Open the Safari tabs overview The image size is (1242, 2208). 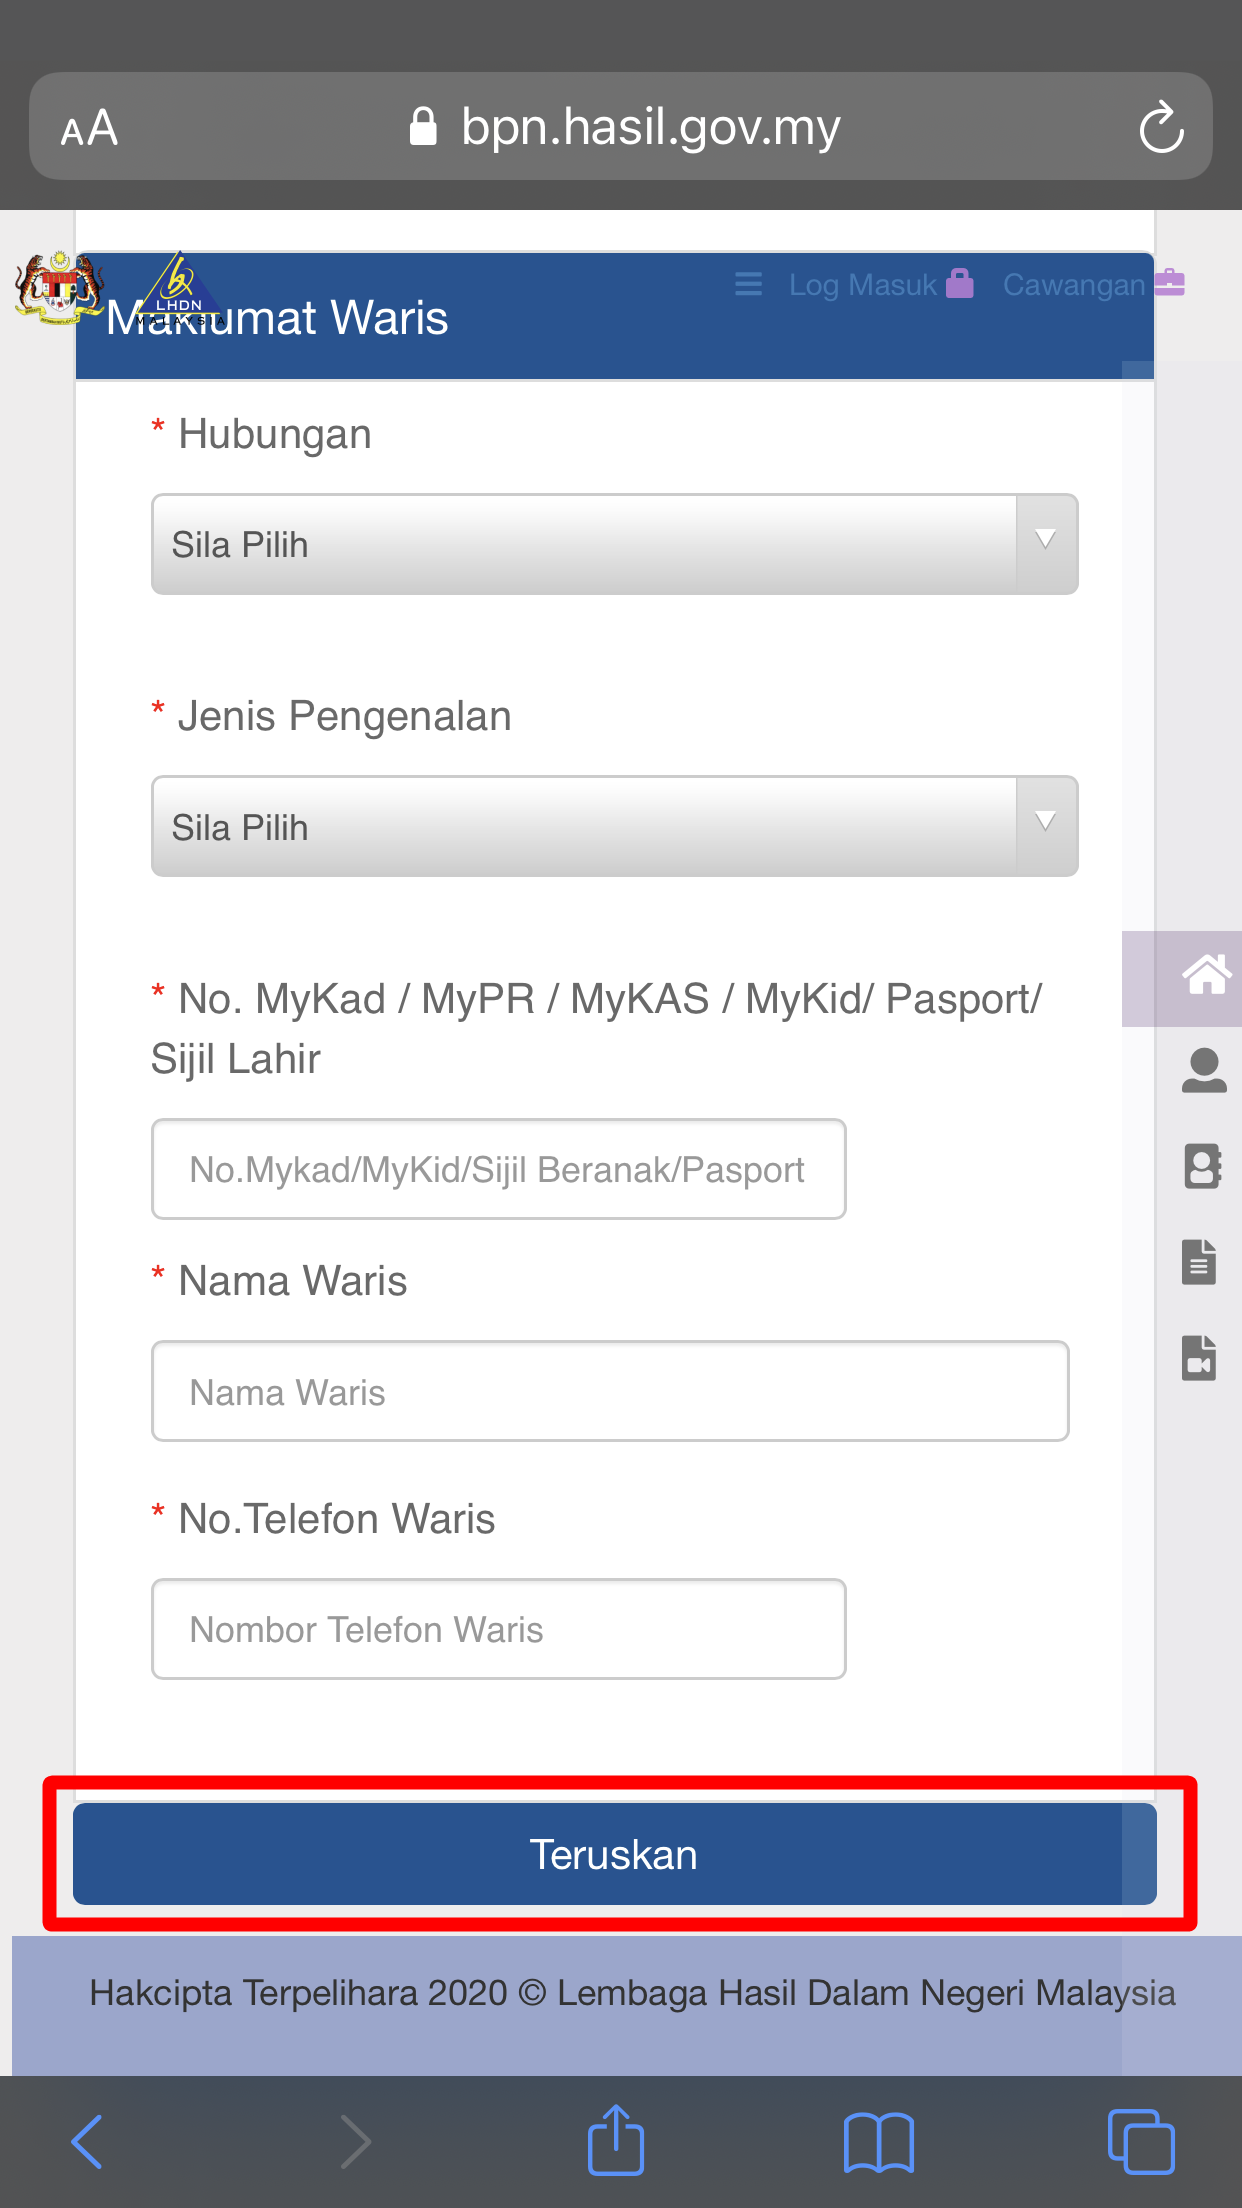[1141, 2142]
